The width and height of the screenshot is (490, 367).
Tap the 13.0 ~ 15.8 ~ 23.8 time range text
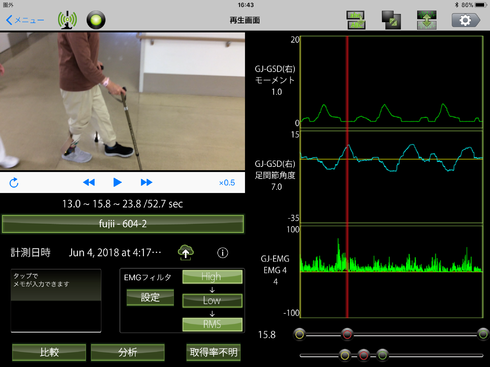pos(123,204)
